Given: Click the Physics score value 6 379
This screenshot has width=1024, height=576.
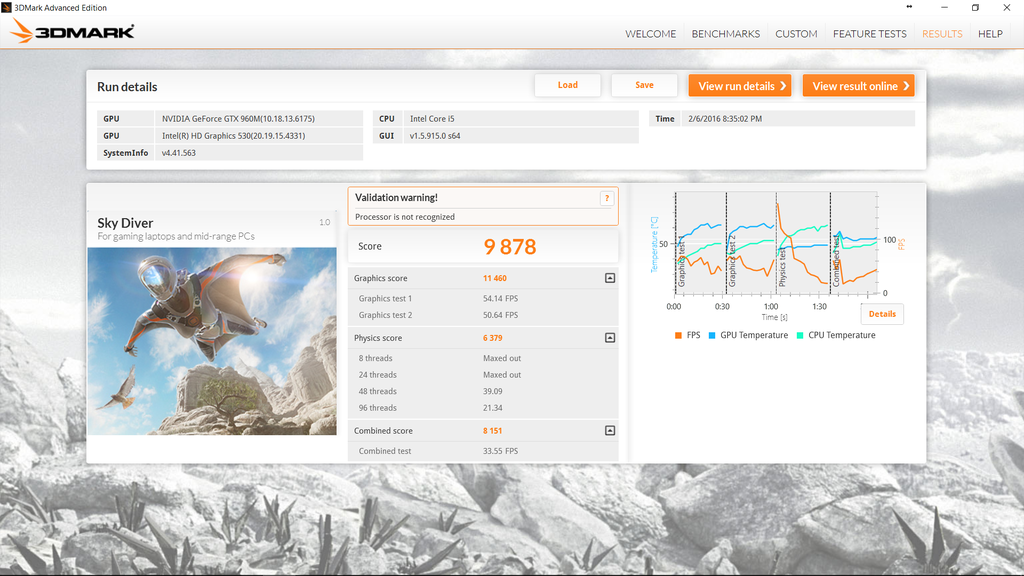Looking at the screenshot, I should (x=493, y=338).
